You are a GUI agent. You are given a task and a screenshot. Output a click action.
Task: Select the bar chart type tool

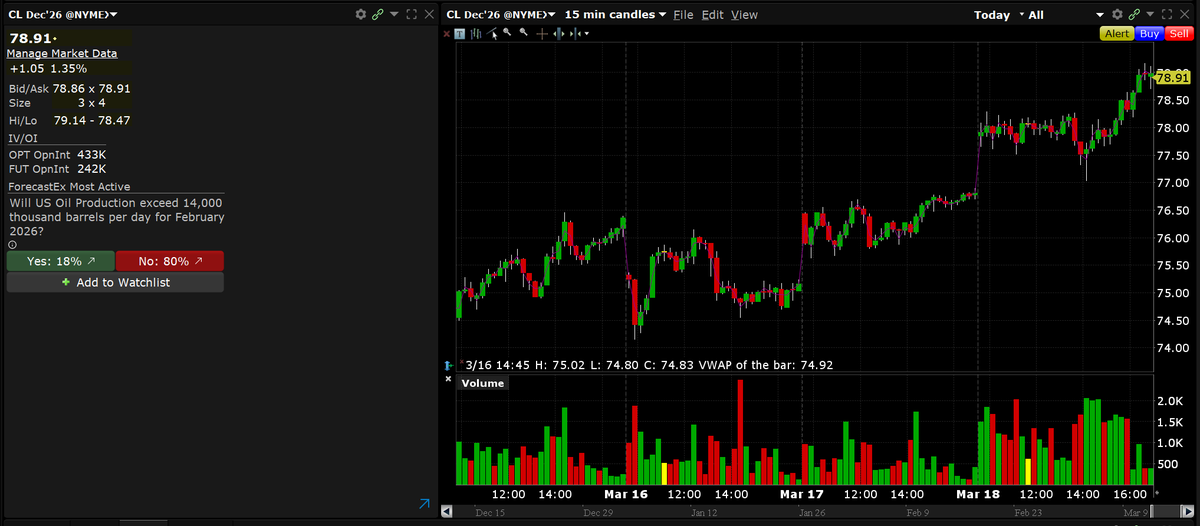(x=476, y=33)
